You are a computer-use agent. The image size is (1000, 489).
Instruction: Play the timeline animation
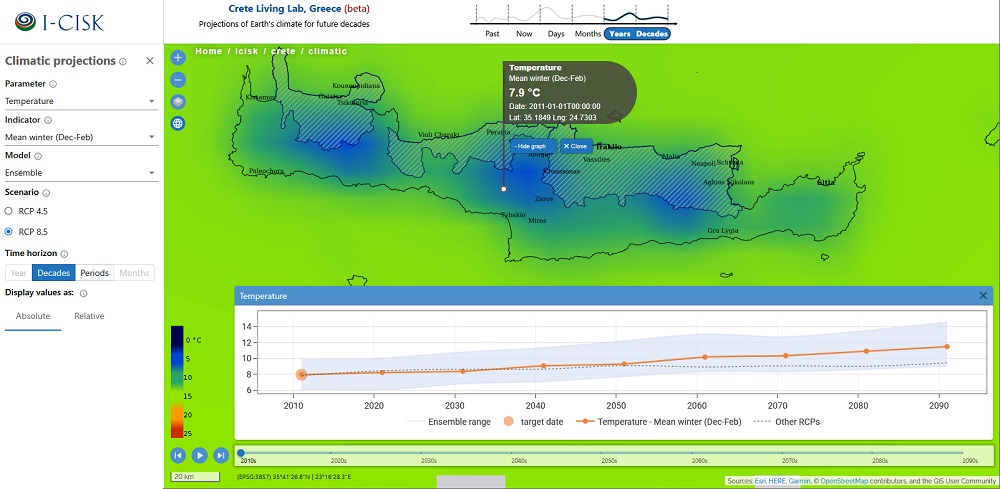200,455
